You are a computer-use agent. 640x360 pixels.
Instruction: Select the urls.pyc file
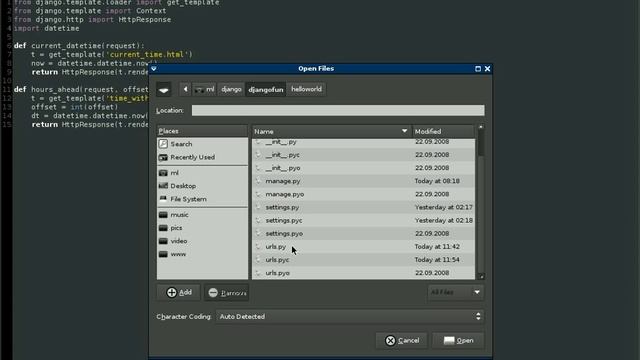pos(363,260)
